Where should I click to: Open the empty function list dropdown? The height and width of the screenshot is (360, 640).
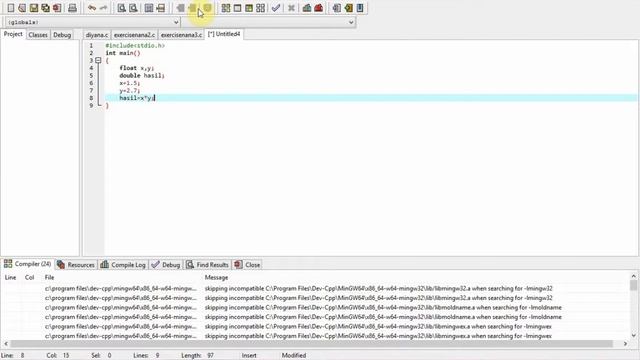tap(269, 22)
